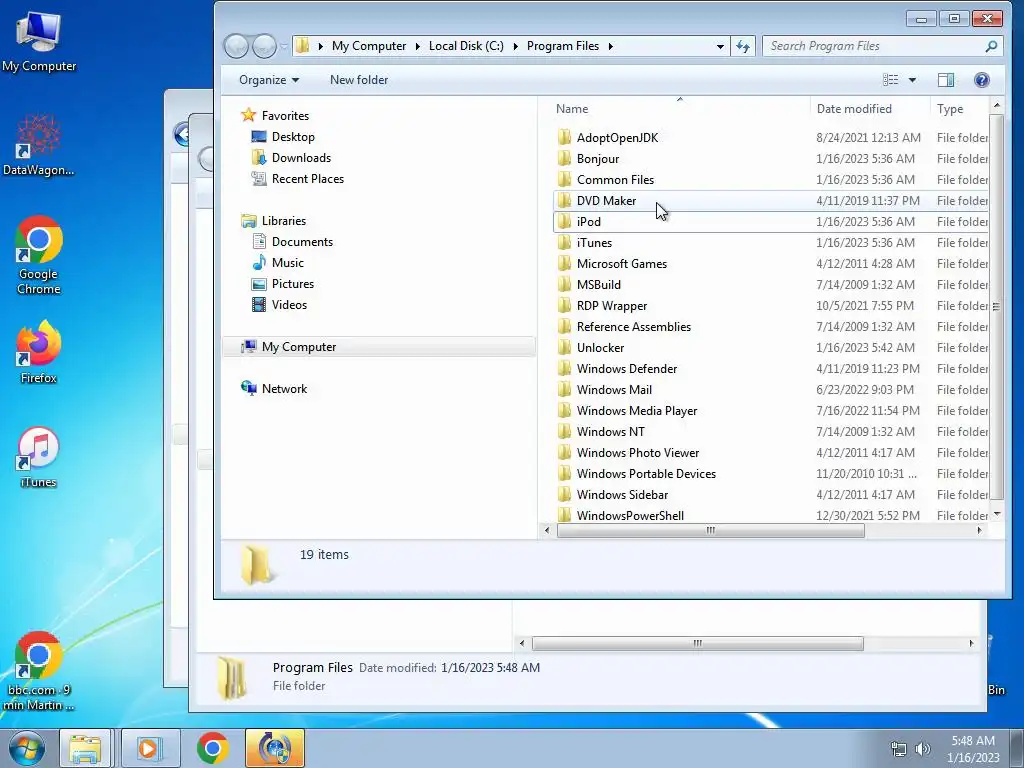Image resolution: width=1024 pixels, height=768 pixels.
Task: Click the volume speaker tray icon
Action: [x=923, y=749]
